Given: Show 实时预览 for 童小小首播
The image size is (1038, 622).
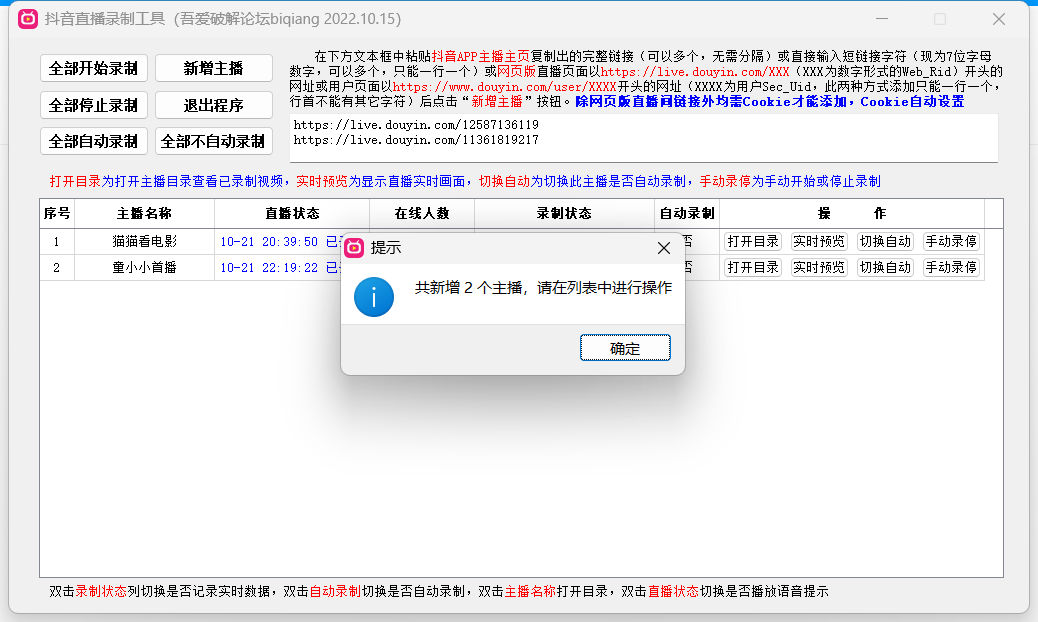Looking at the screenshot, I should coord(819,267).
